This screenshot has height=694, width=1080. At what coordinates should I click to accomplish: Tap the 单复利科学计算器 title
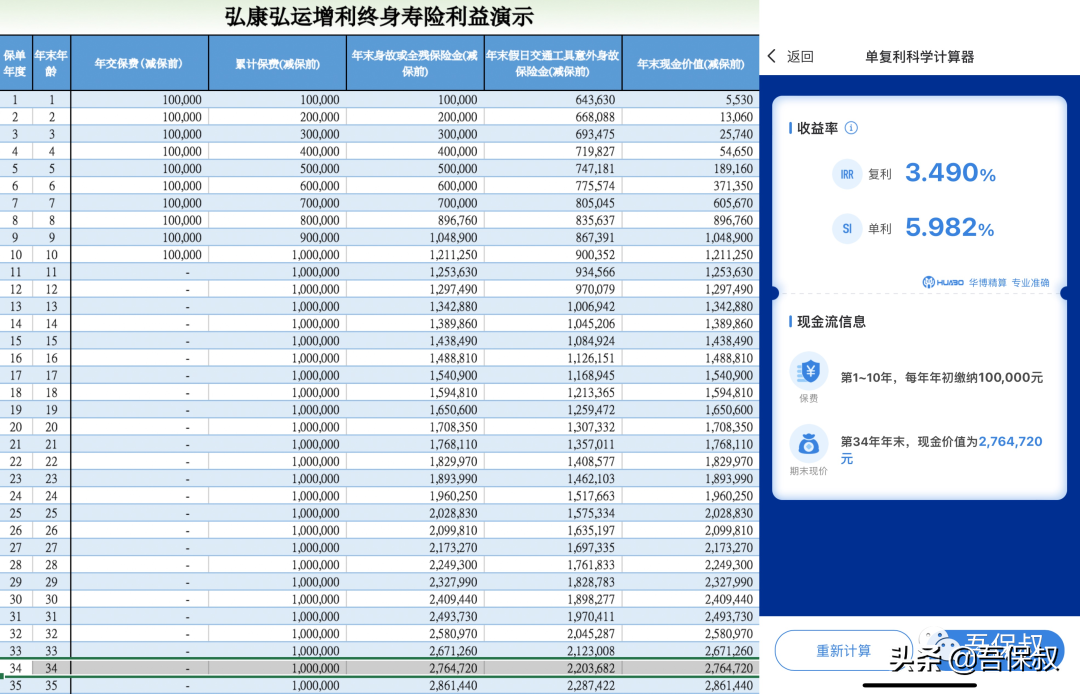click(x=920, y=56)
